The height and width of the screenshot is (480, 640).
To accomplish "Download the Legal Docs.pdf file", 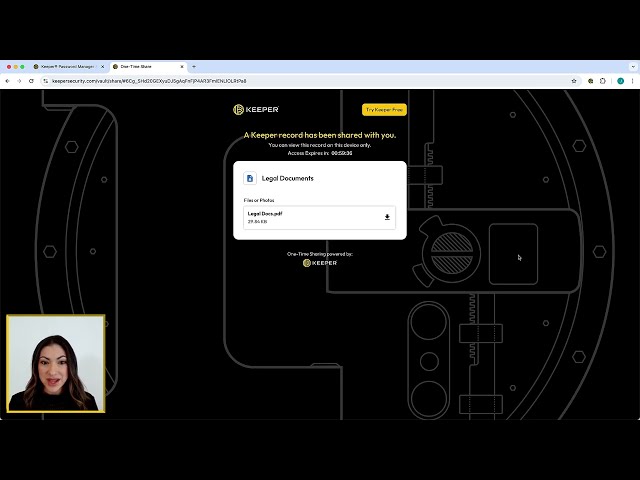I will (387, 217).
